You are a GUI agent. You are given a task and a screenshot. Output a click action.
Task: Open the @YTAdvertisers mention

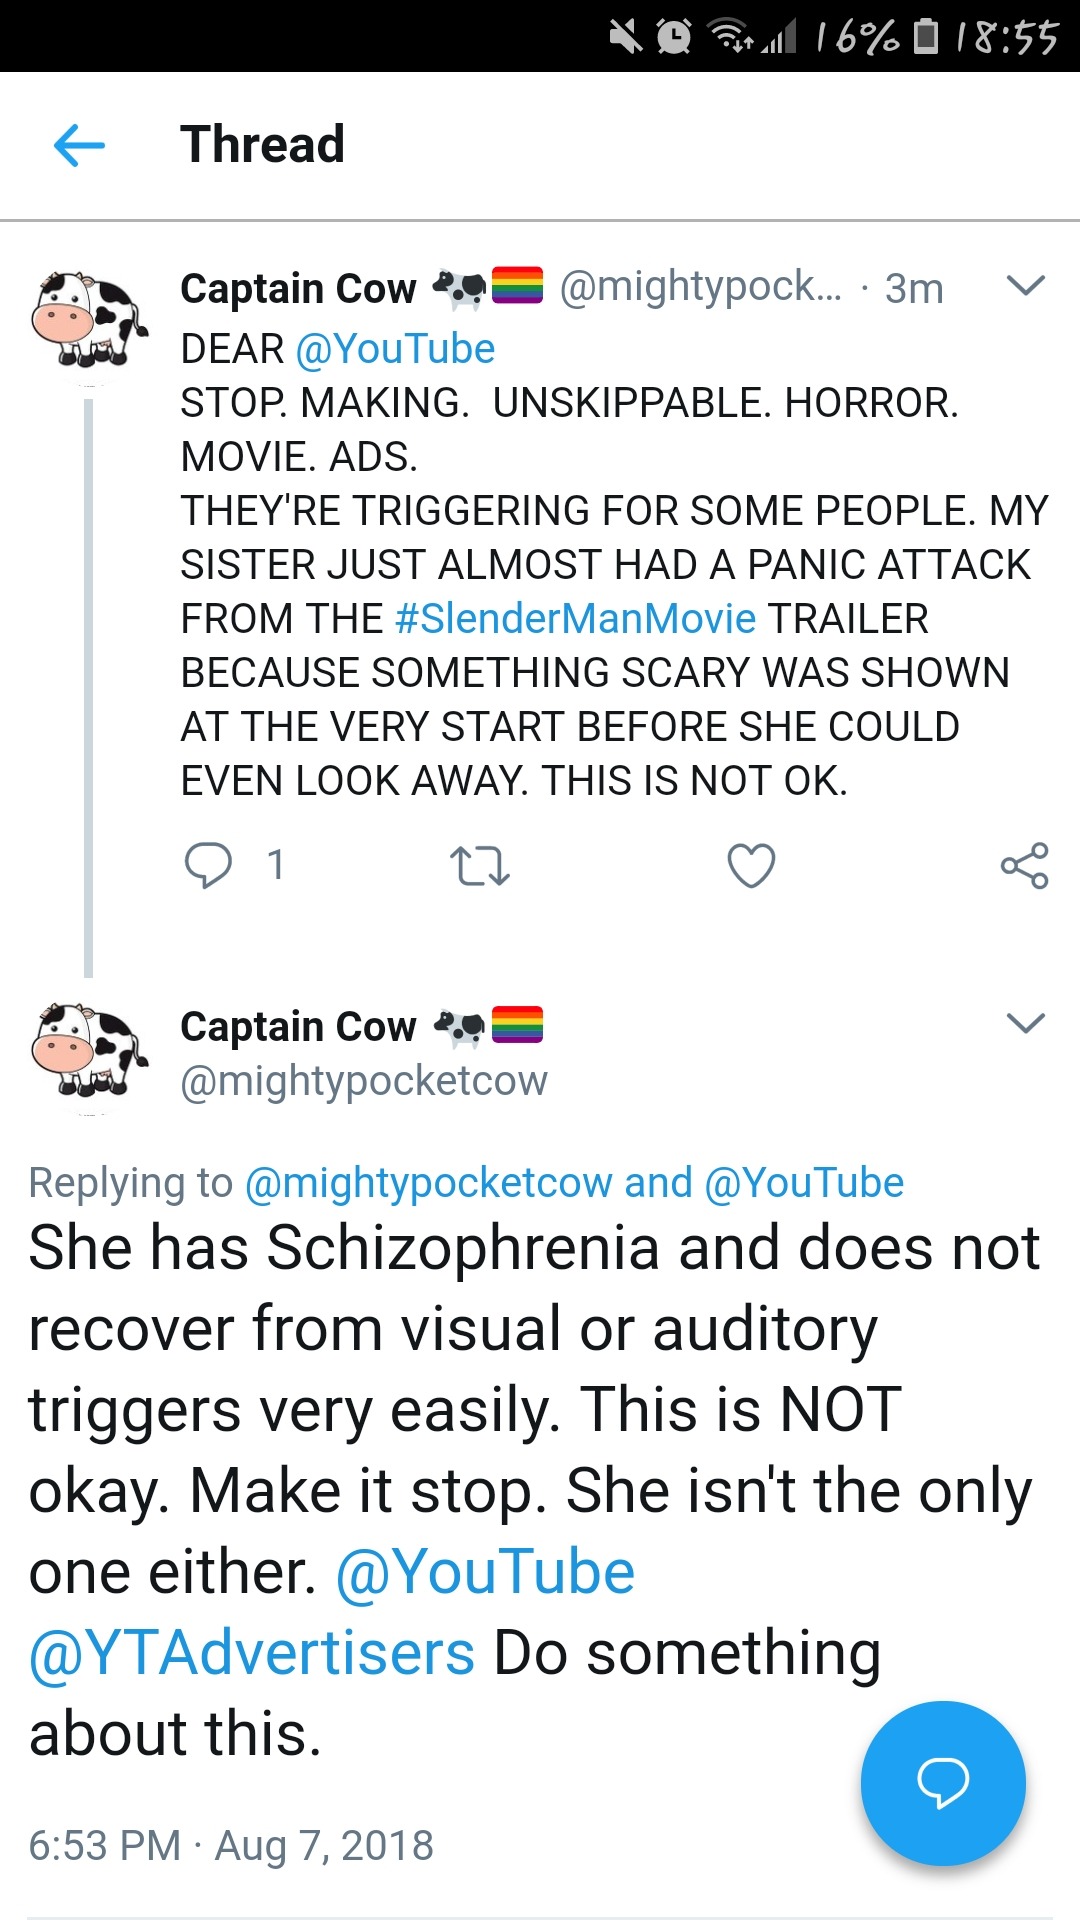point(252,1653)
